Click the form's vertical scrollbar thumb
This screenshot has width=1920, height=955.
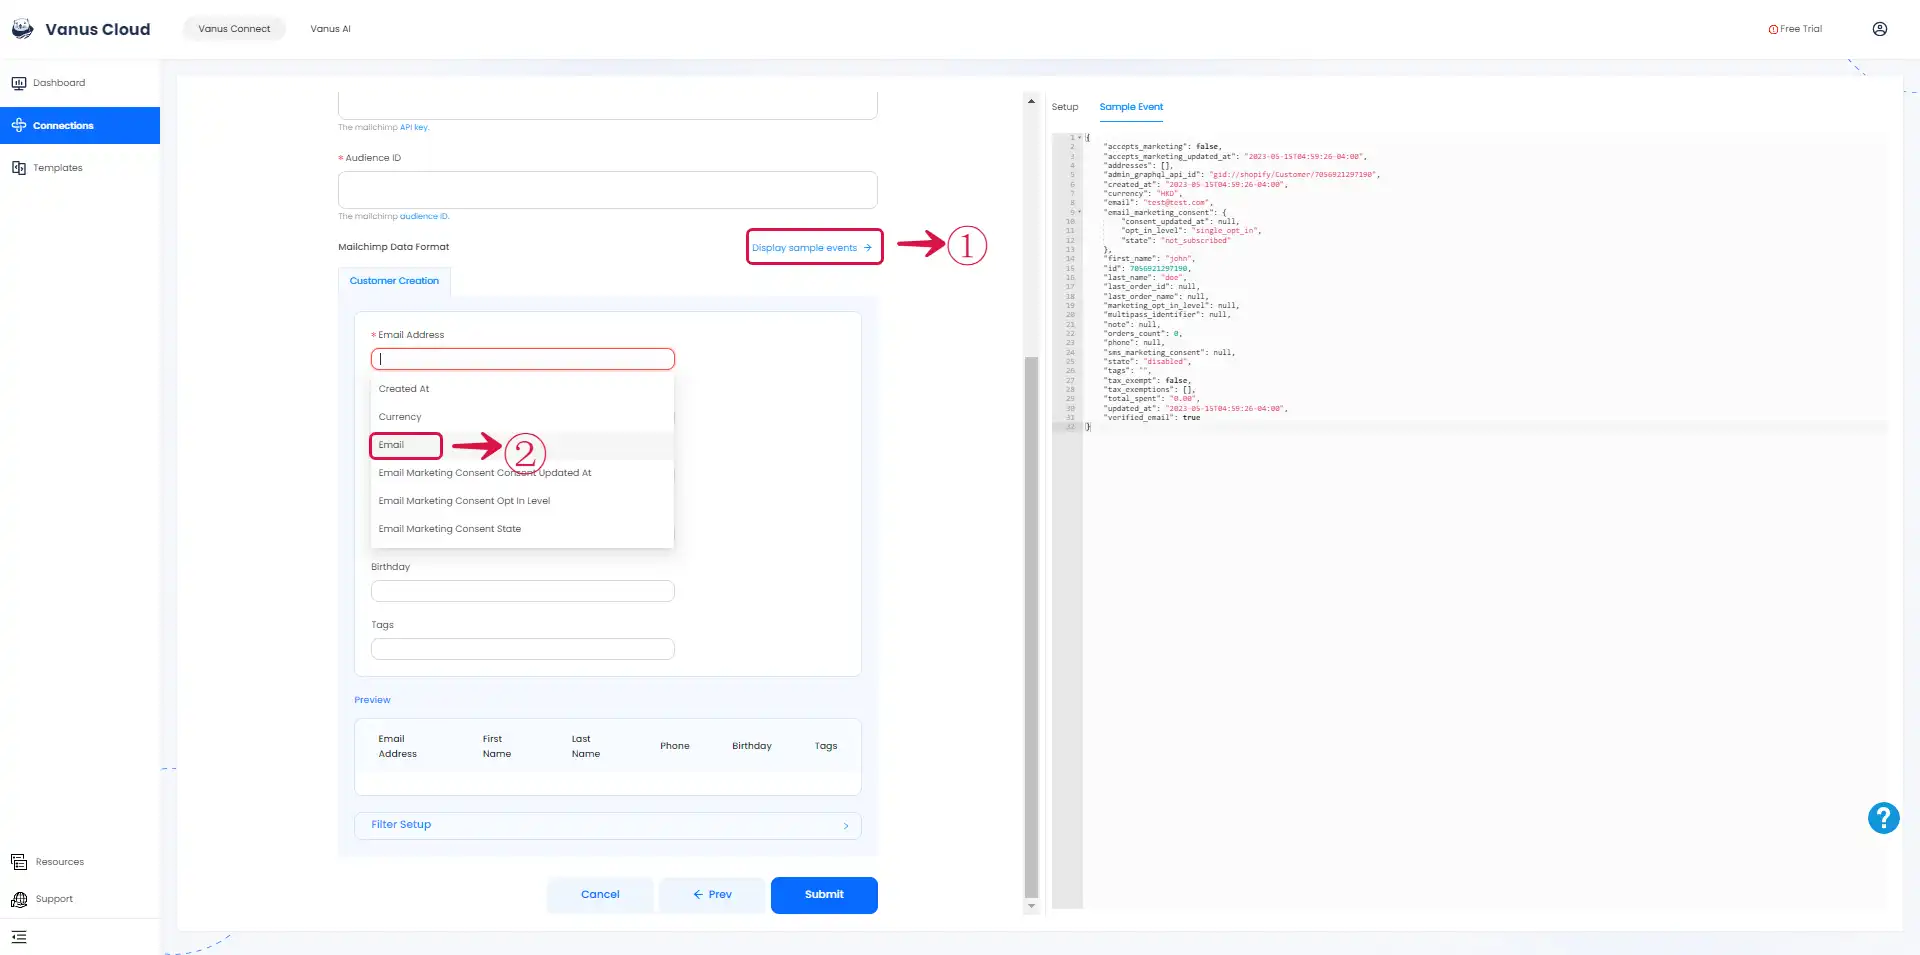pos(1031,627)
